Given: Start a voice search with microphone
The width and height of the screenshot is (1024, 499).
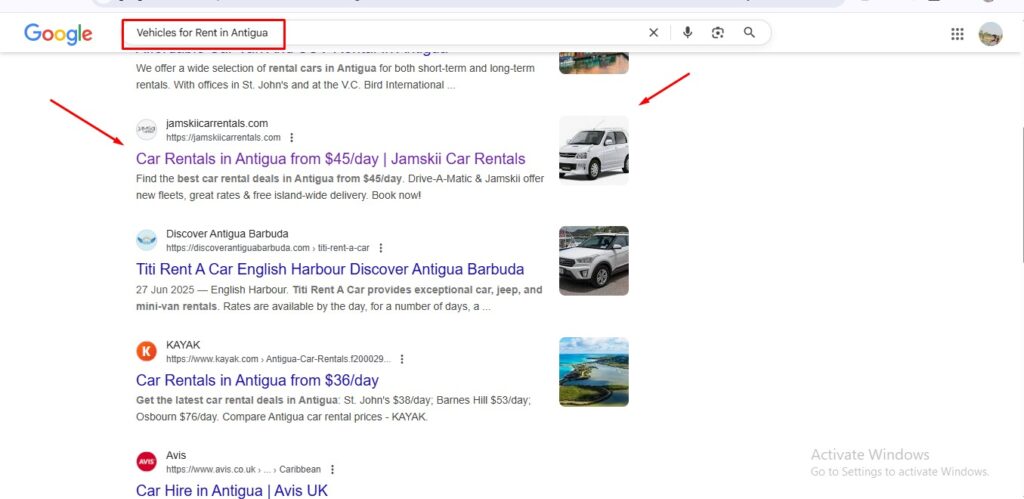Looking at the screenshot, I should click(x=687, y=33).
